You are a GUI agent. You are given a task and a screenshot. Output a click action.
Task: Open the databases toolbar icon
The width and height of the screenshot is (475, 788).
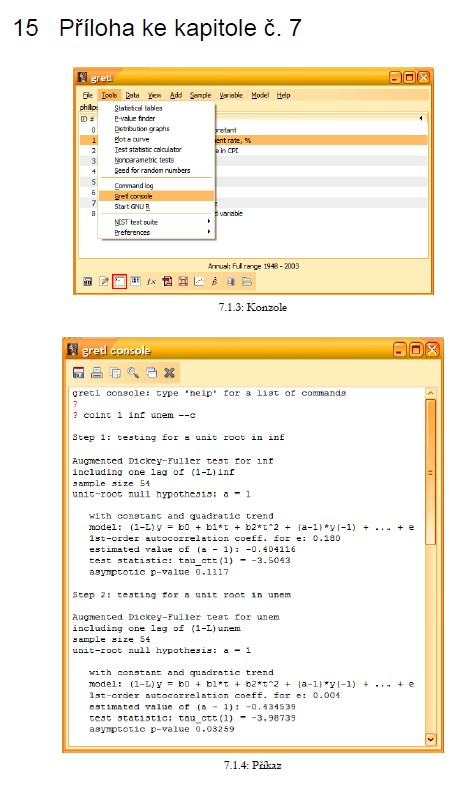click(x=231, y=281)
